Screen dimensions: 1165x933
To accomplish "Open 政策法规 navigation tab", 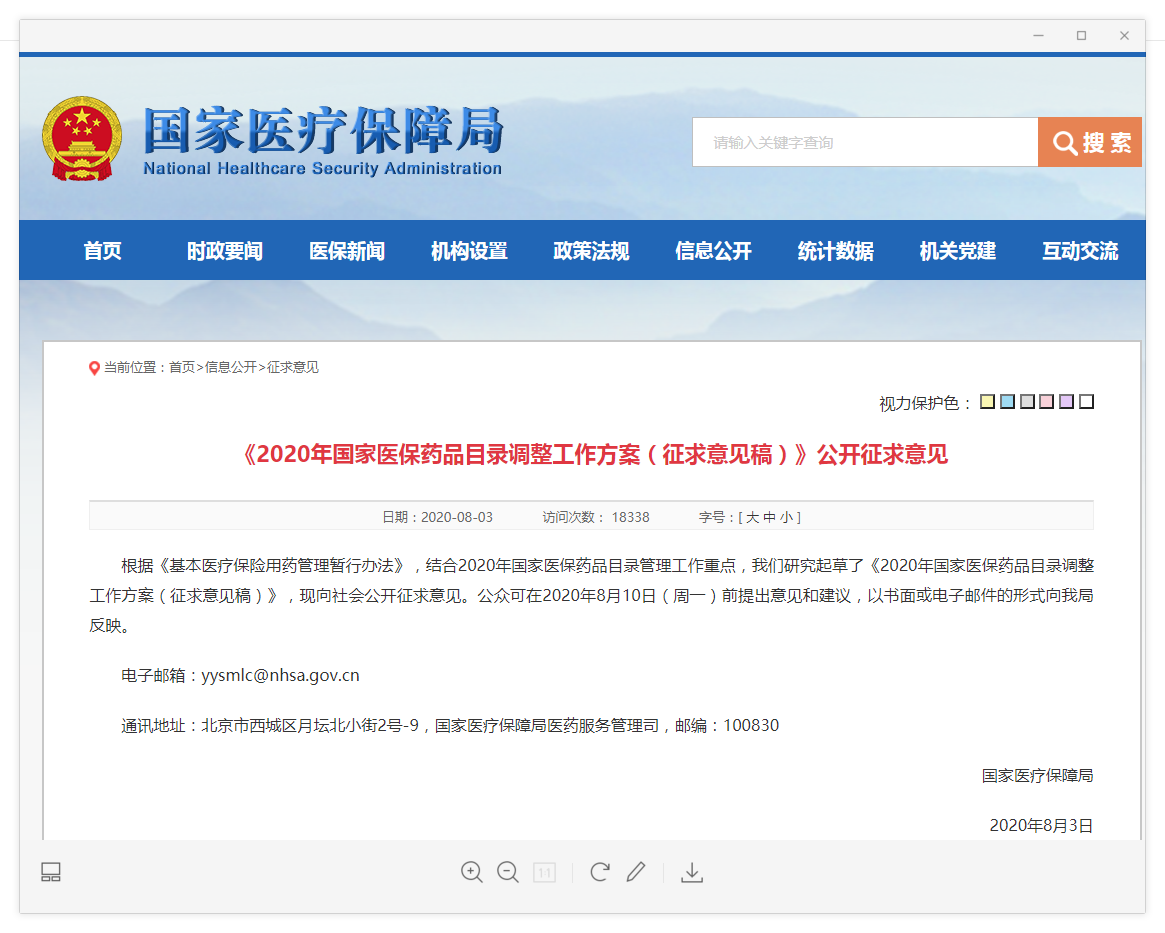I will (x=591, y=251).
